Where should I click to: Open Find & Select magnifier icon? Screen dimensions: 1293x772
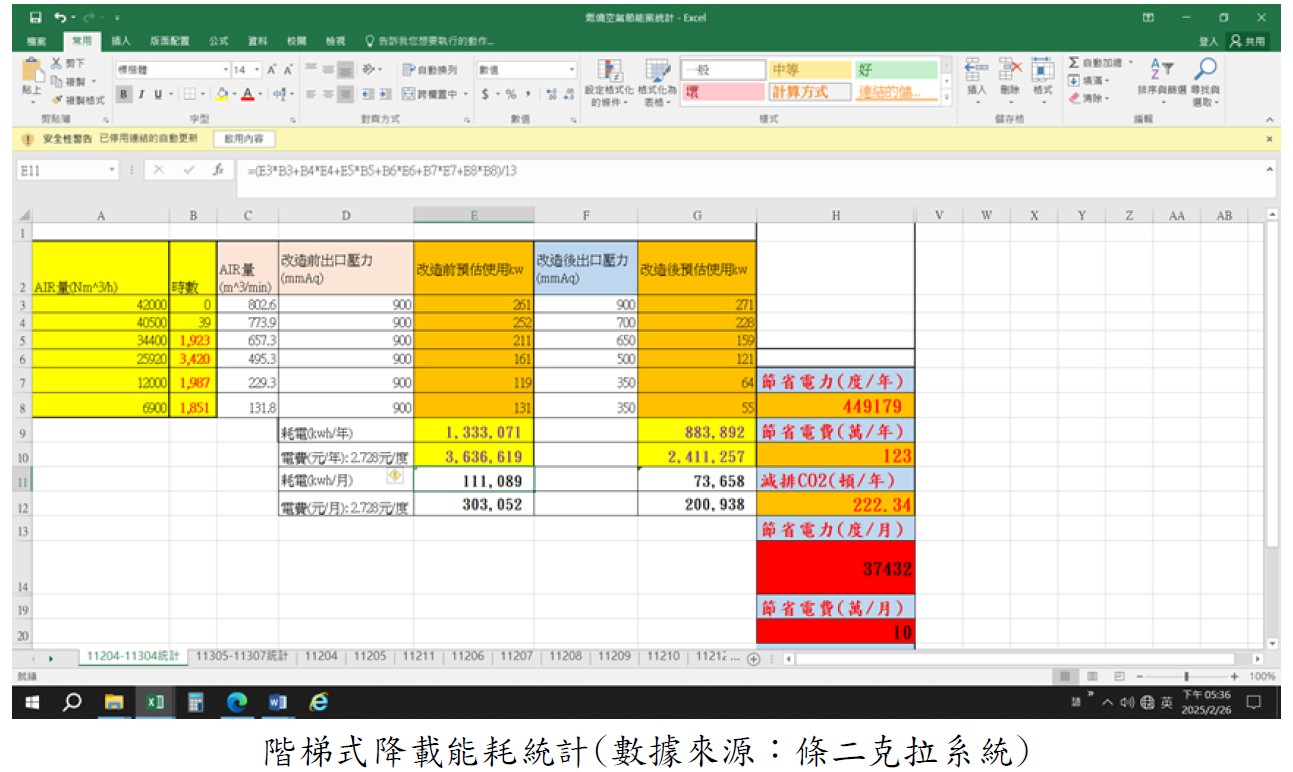(x=1207, y=68)
